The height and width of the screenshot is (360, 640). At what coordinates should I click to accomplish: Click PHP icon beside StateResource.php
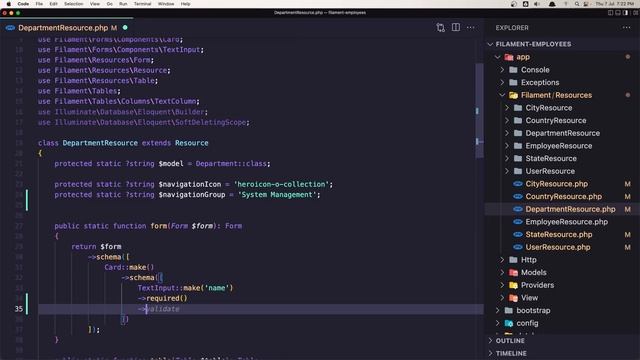click(518, 234)
